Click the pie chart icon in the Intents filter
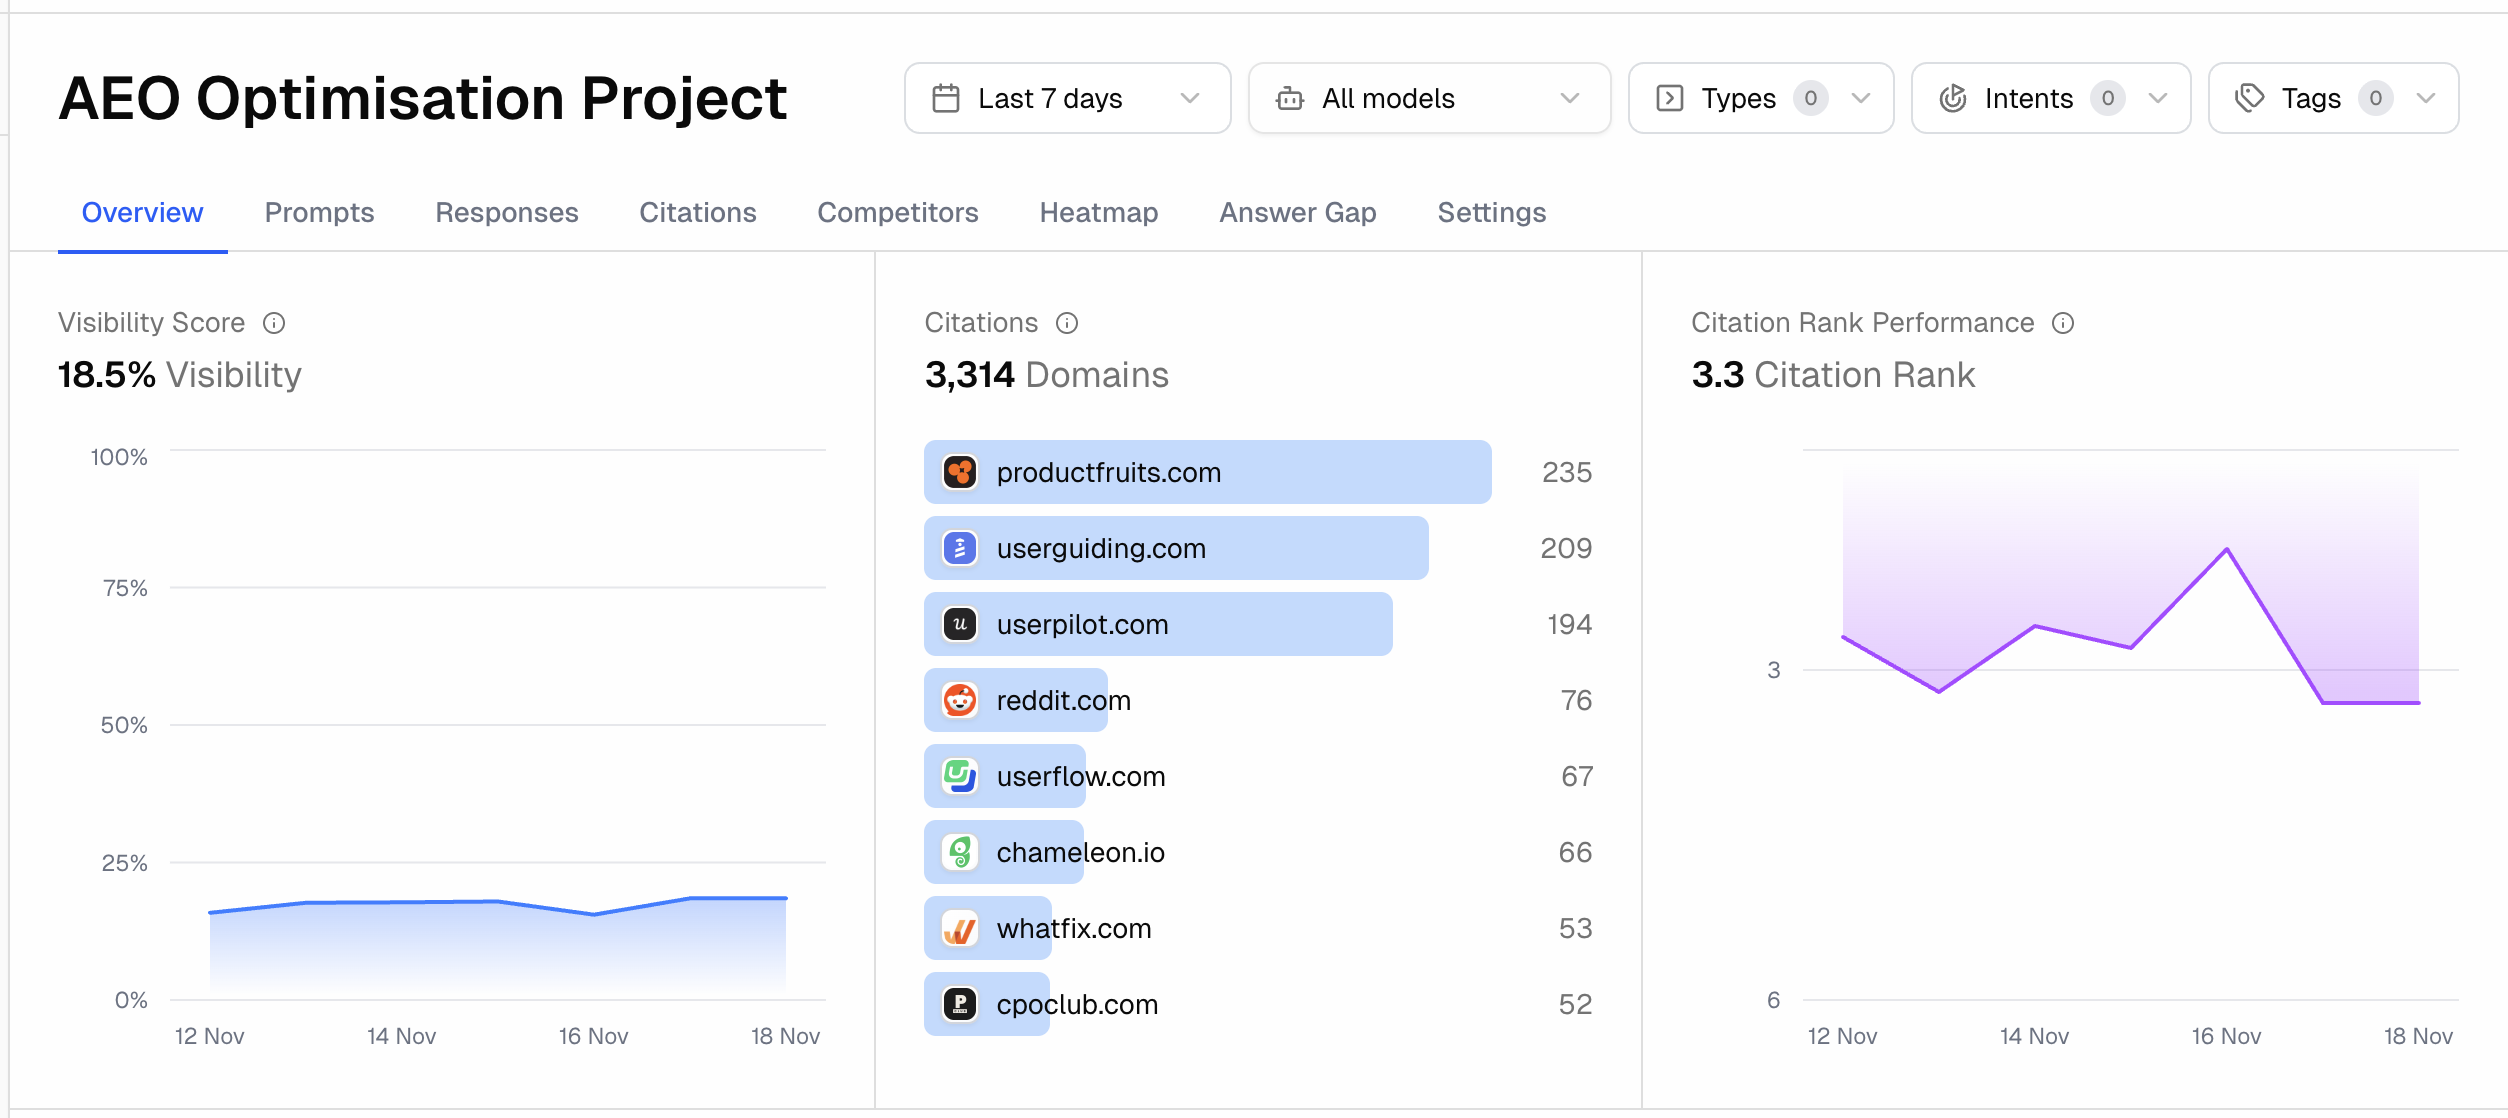Screen dimensions: 2508x1118 pyautogui.click(x=1955, y=98)
